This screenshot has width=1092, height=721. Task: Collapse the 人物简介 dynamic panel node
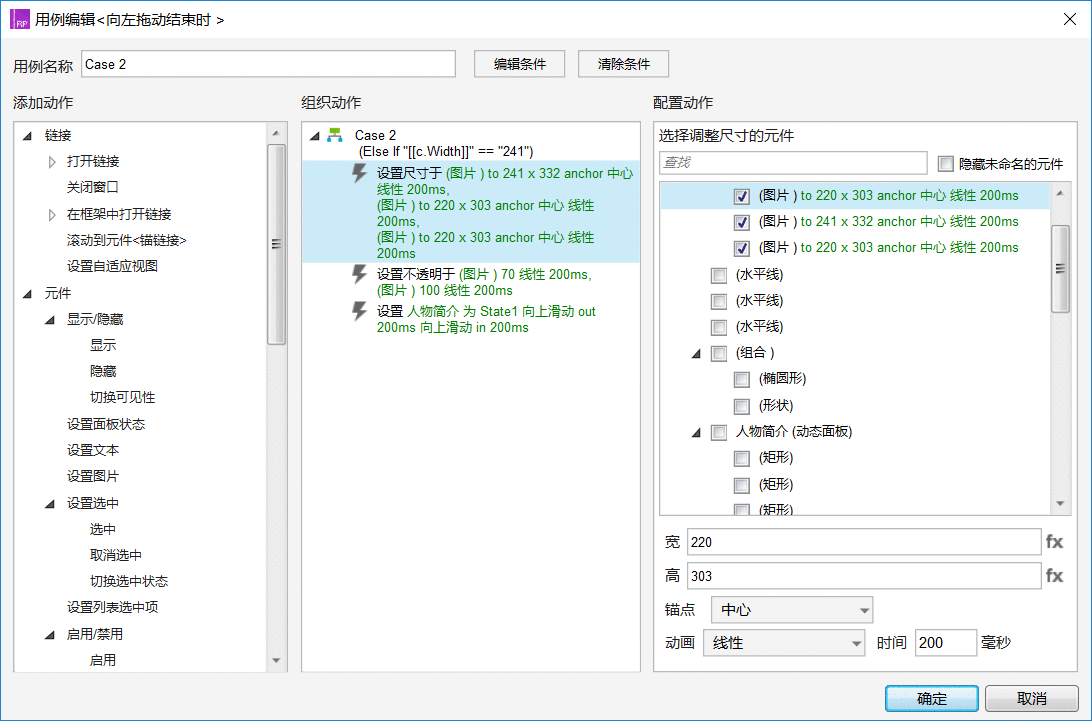coord(696,433)
